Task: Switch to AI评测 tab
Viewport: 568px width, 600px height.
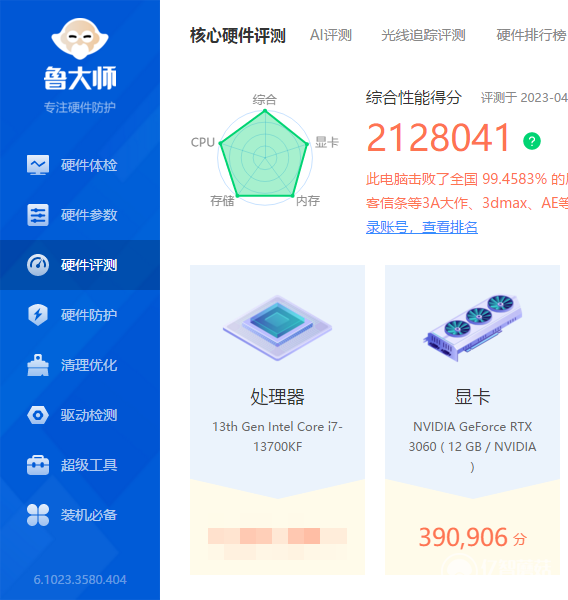Action: click(331, 35)
